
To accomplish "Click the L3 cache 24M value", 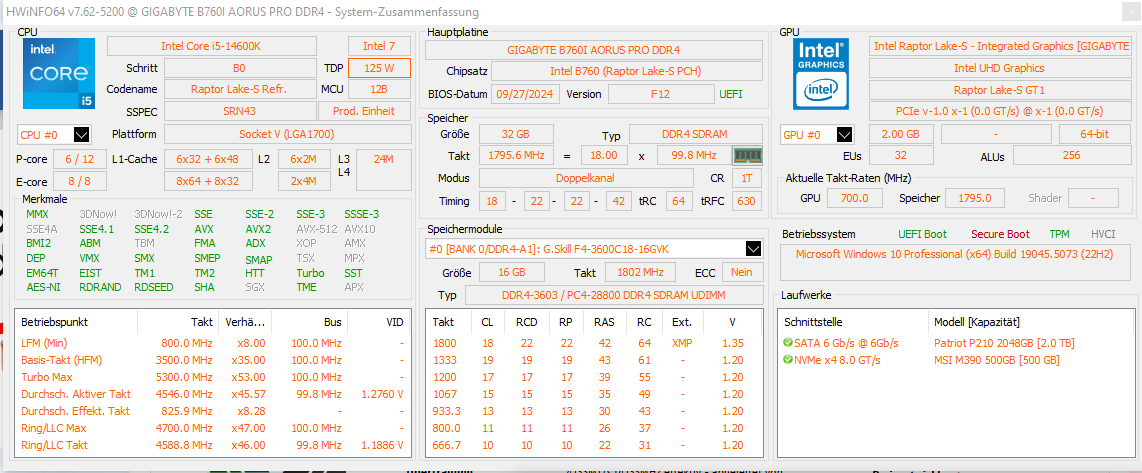I will point(383,170).
